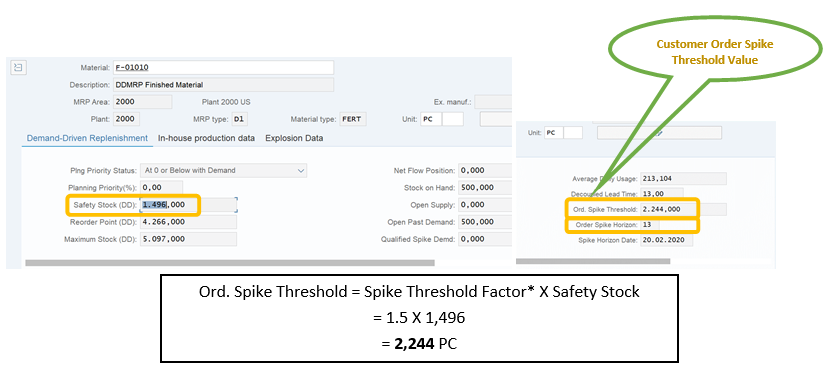This screenshot has width=827, height=370.
Task: Click the MRP Area field 2000
Action: (x=142, y=102)
